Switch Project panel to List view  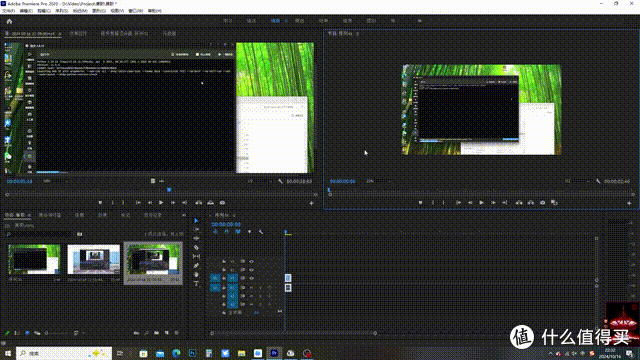click(x=17, y=333)
